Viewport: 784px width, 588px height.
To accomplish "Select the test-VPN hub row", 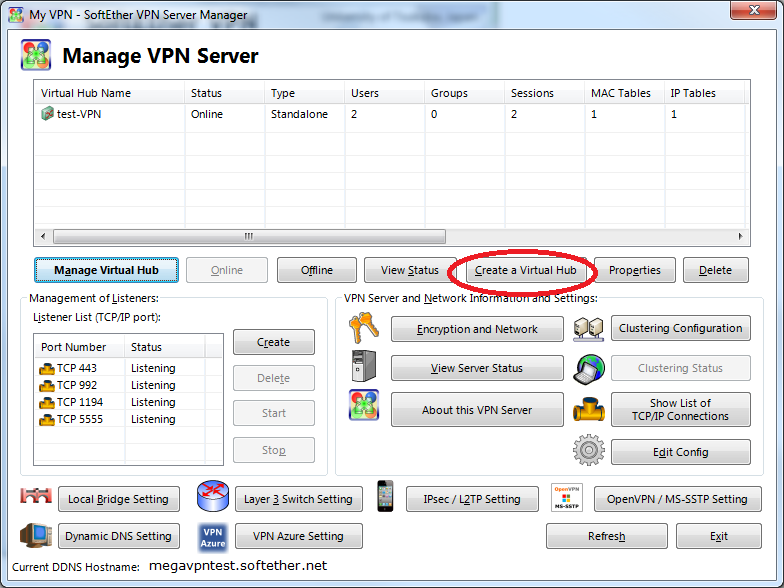I will point(392,114).
